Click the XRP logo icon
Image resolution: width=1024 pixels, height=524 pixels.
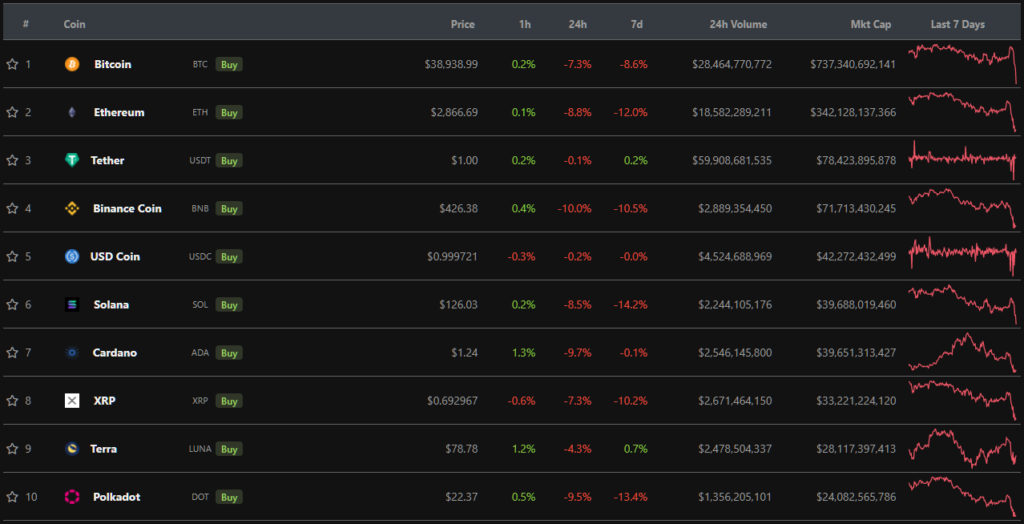point(72,401)
